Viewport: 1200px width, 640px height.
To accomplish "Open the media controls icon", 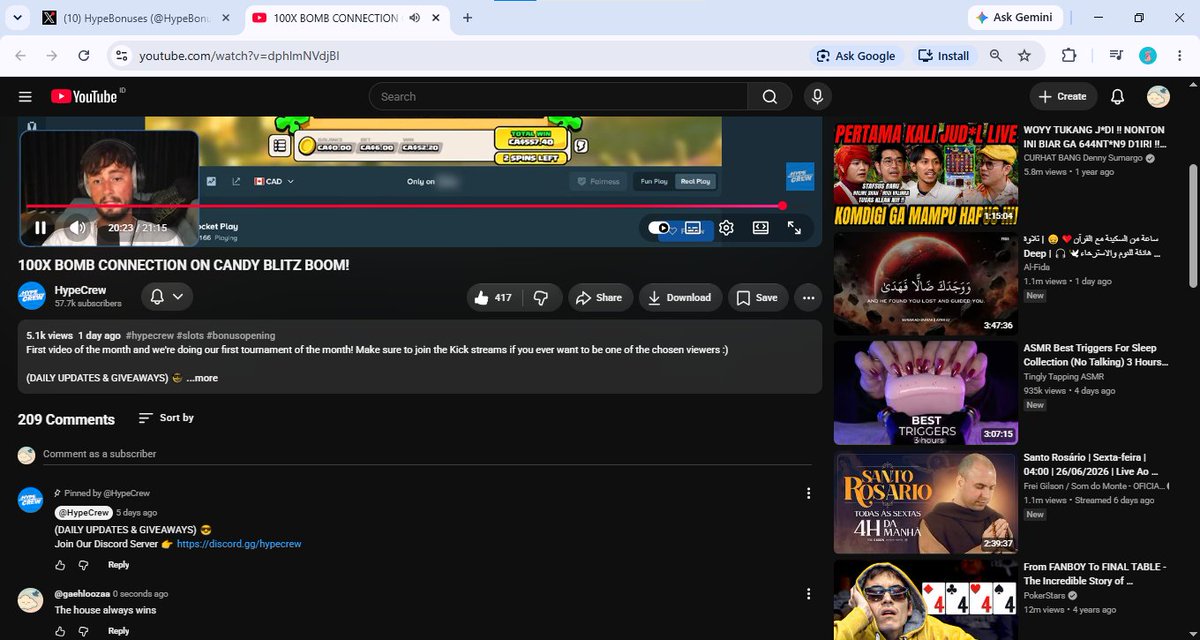I will 1117,56.
